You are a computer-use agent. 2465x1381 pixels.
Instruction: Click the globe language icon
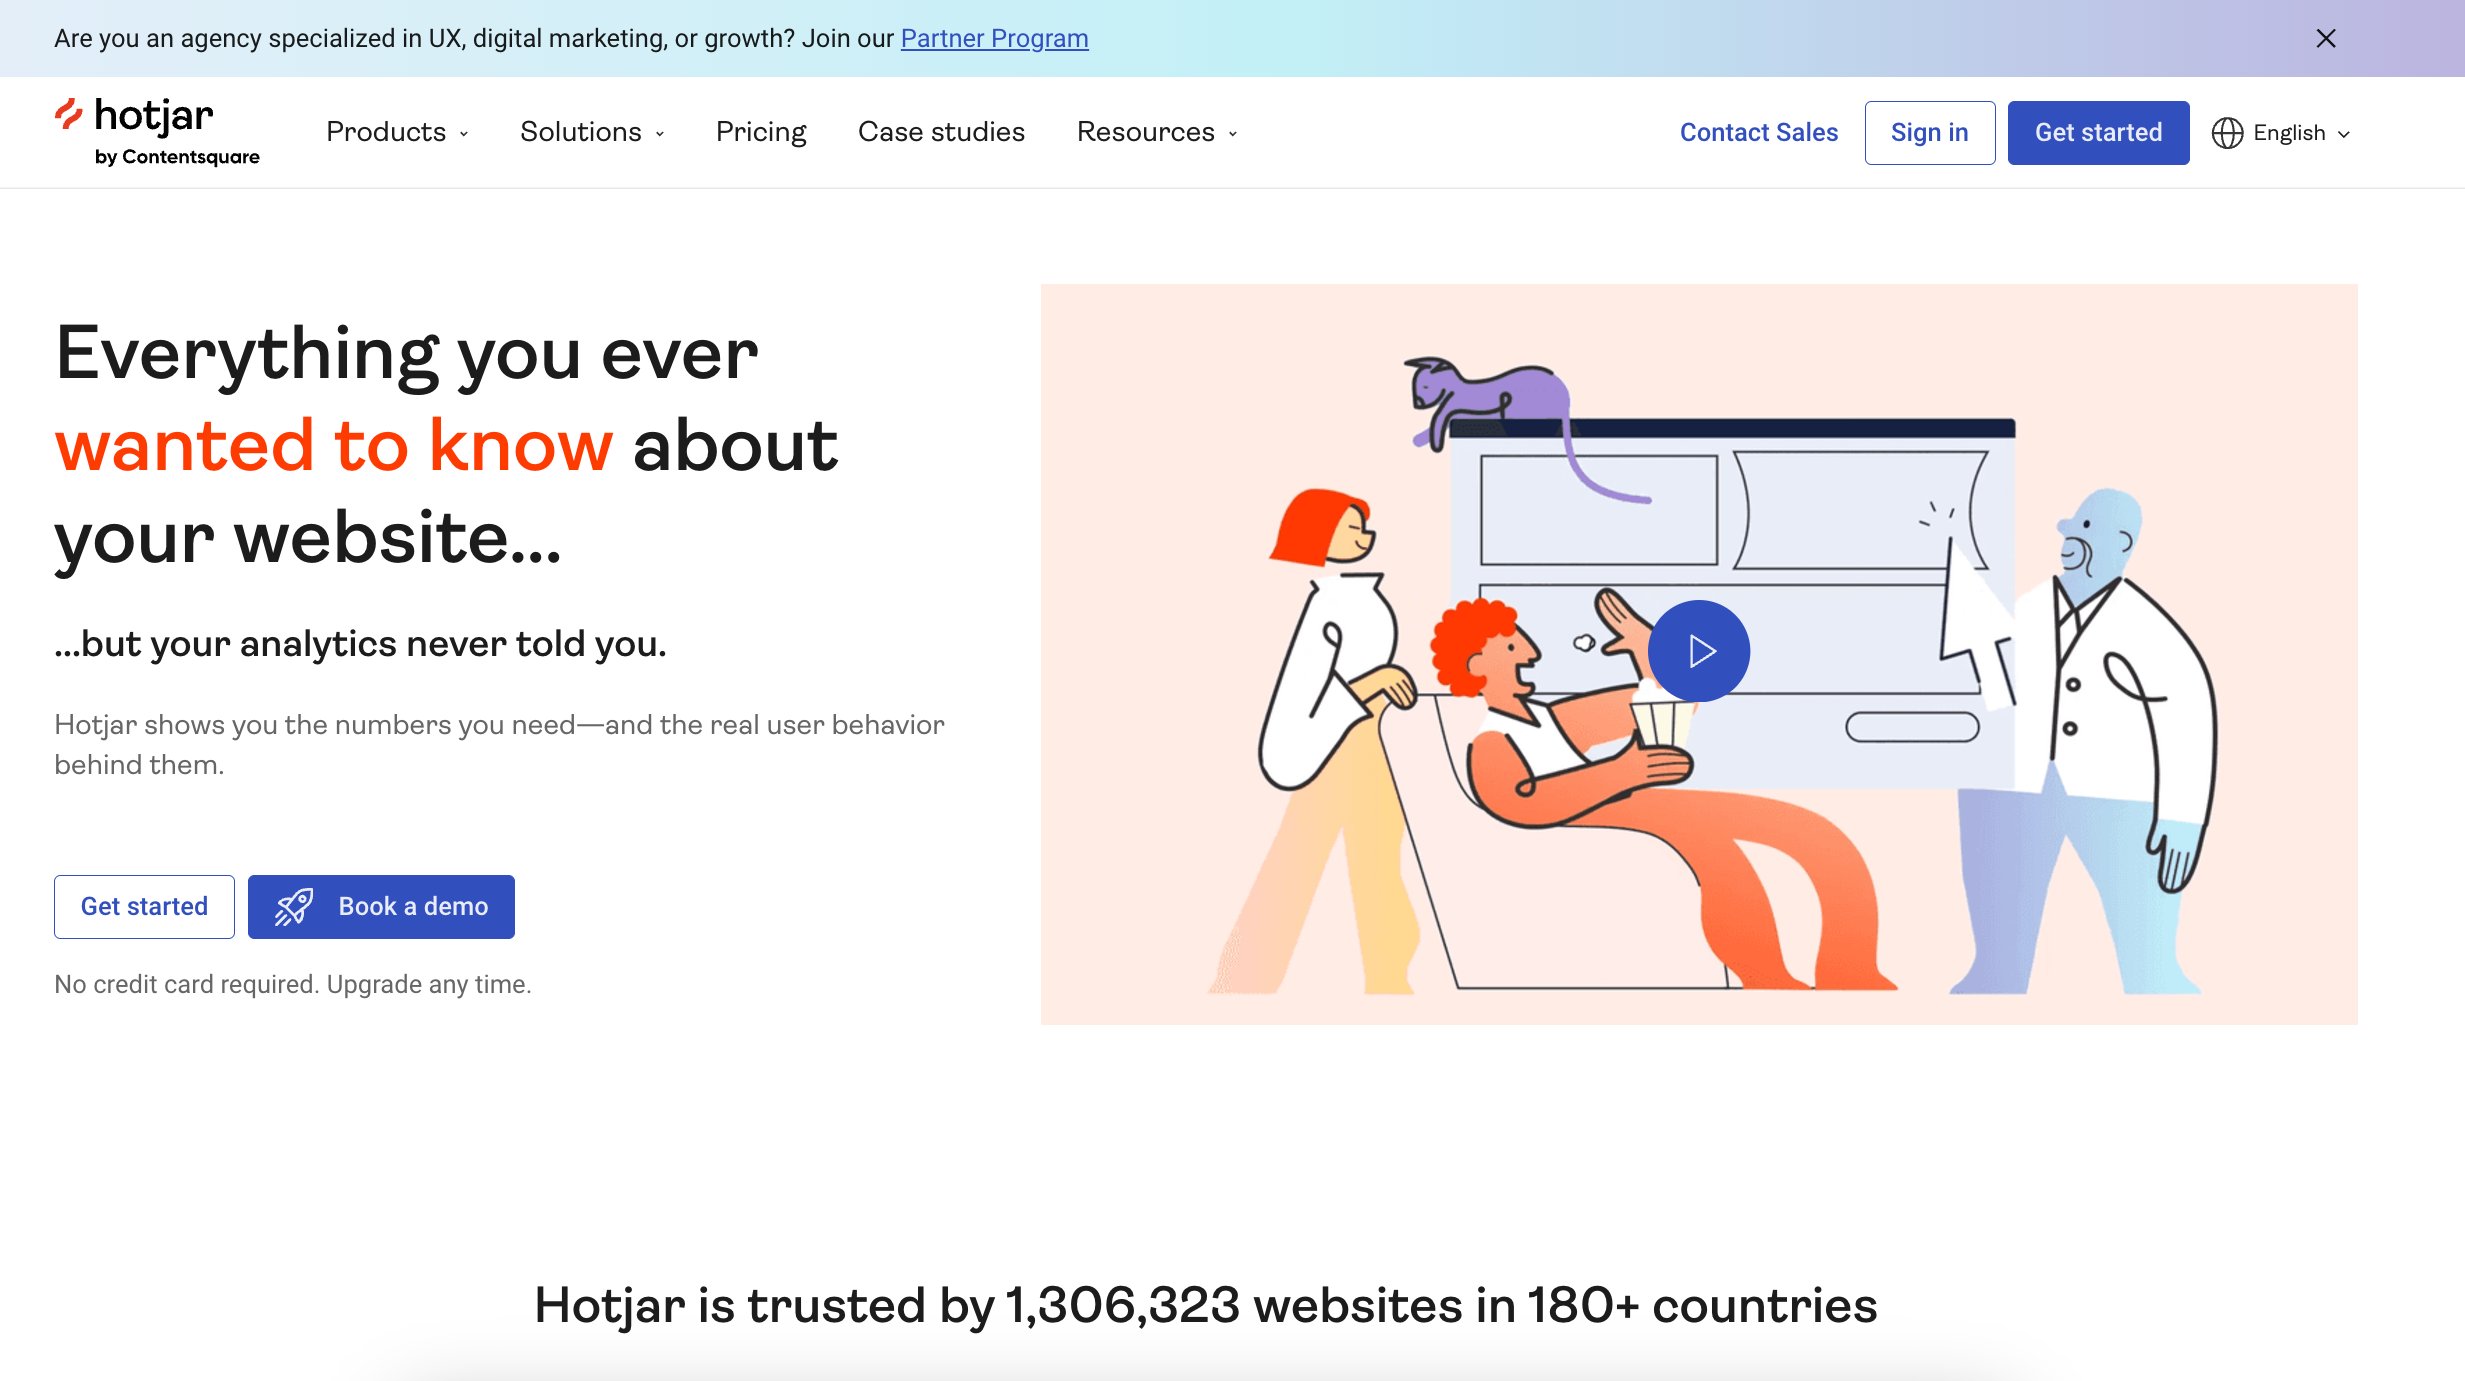[x=2227, y=132]
